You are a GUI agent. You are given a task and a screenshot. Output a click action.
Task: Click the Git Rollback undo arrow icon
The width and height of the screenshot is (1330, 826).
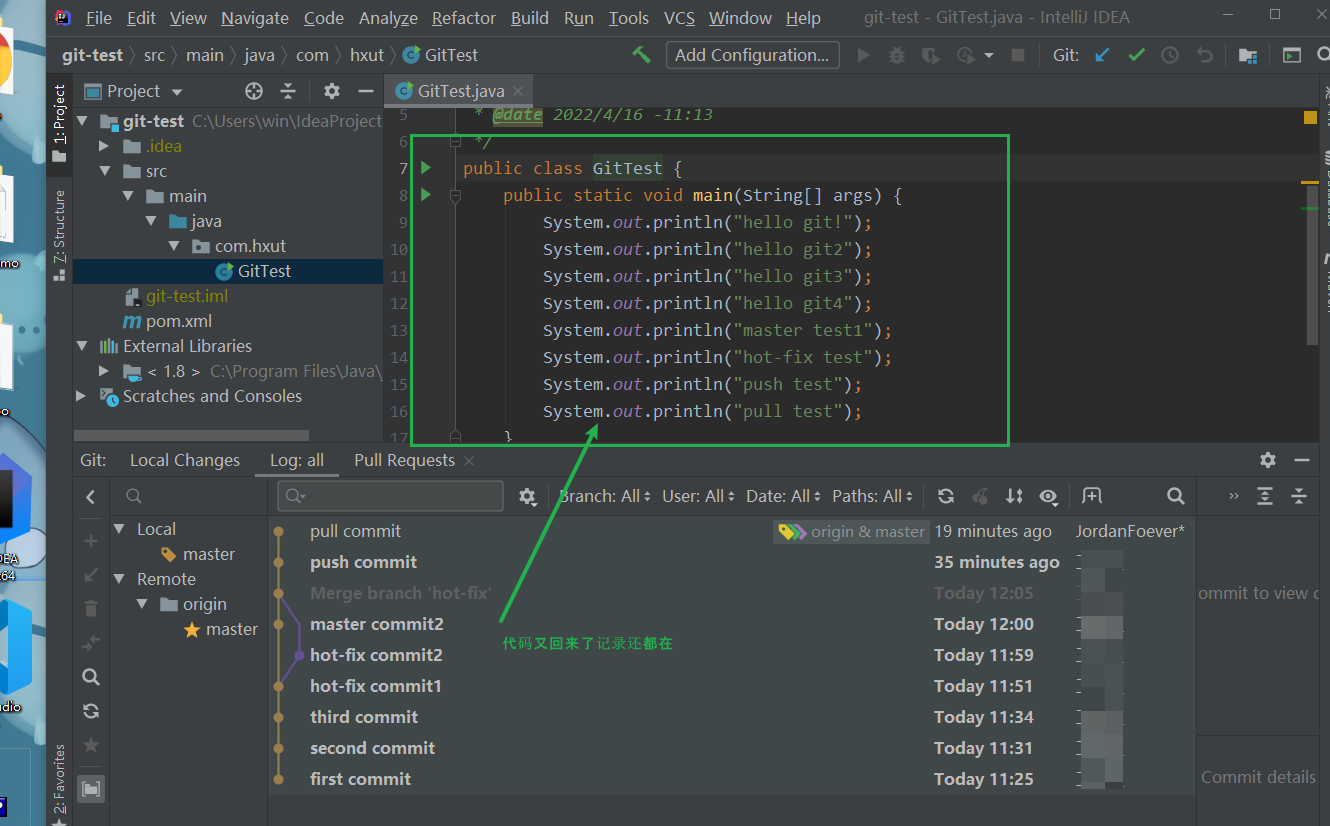tap(1205, 55)
